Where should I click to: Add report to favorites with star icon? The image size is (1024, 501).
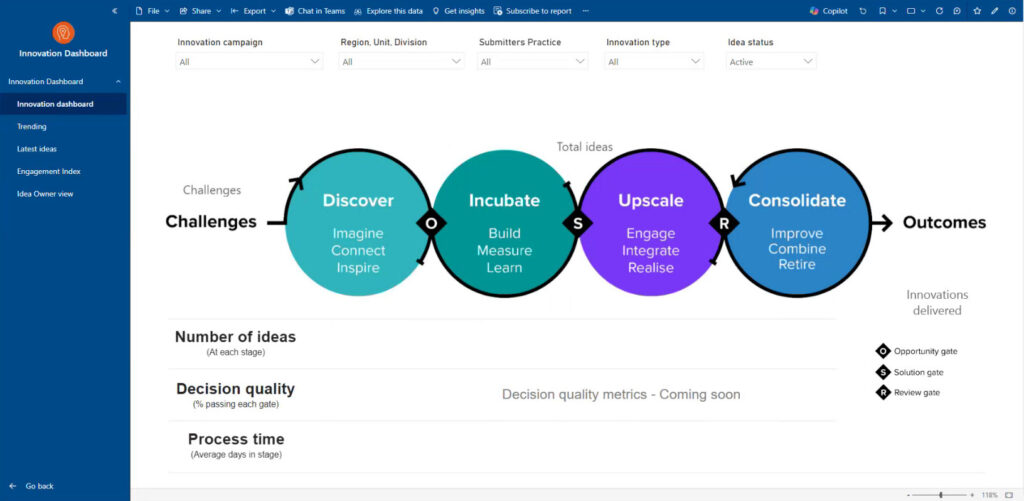point(977,11)
